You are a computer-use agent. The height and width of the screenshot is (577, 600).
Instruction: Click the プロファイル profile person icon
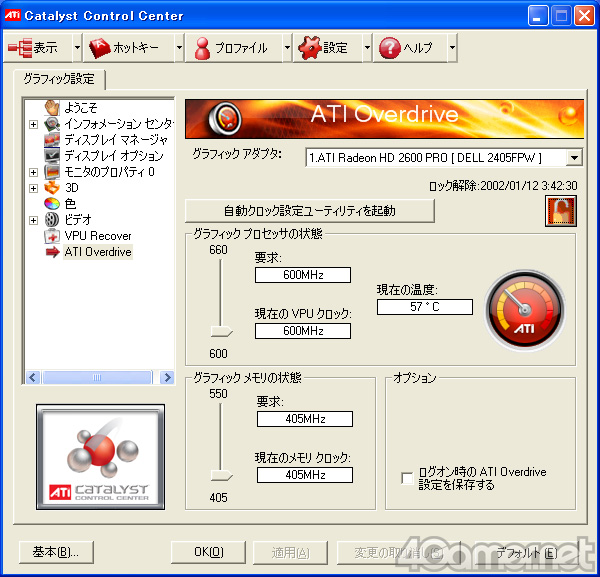[202, 48]
